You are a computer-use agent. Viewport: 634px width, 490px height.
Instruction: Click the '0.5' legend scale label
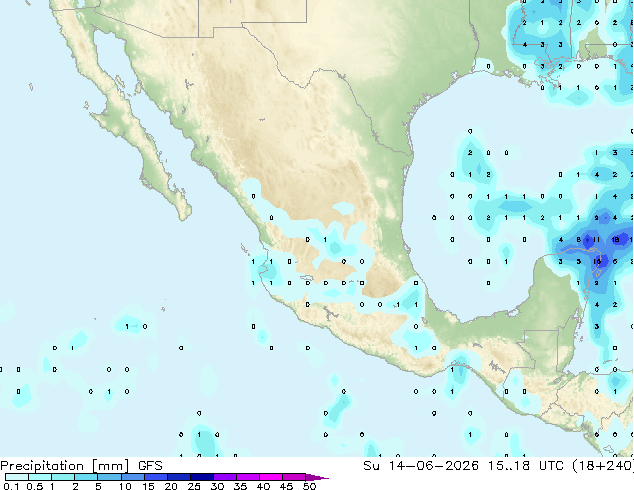(x=35, y=486)
